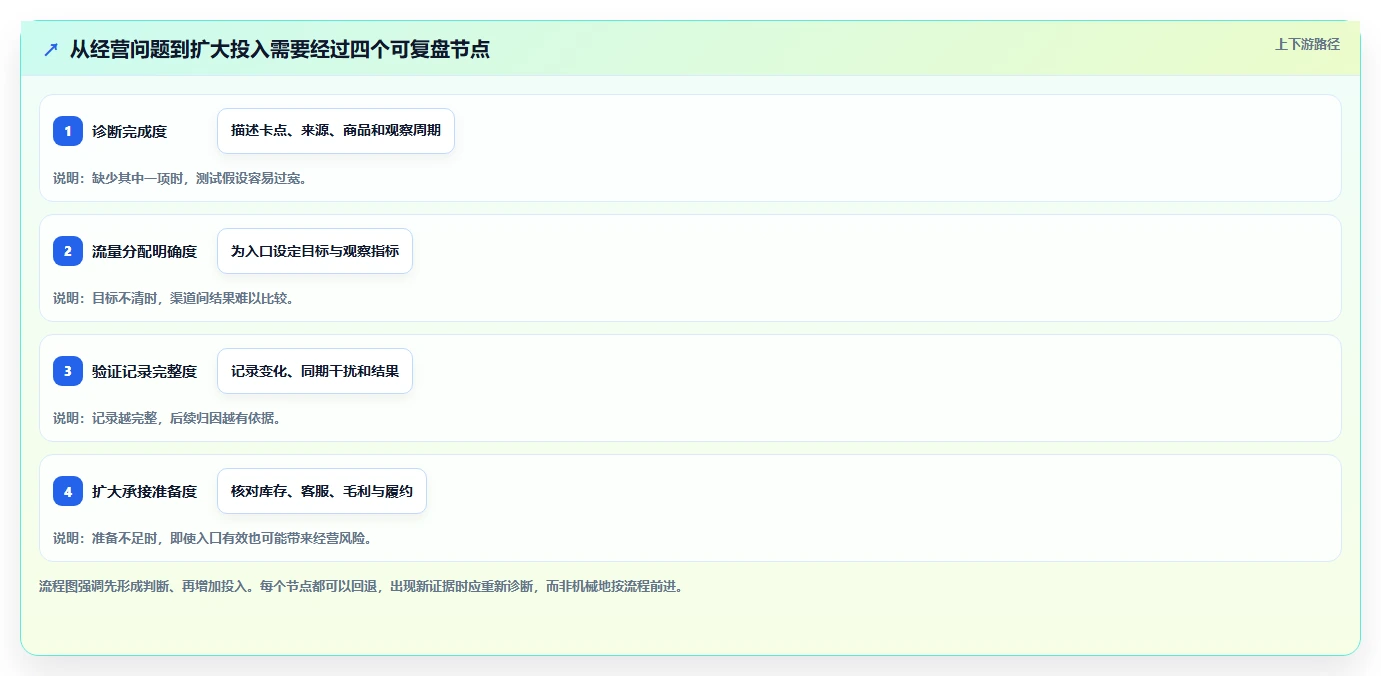The height and width of the screenshot is (676, 1381).
Task: Select the 上下游路径 label in header
Action: tap(1307, 44)
